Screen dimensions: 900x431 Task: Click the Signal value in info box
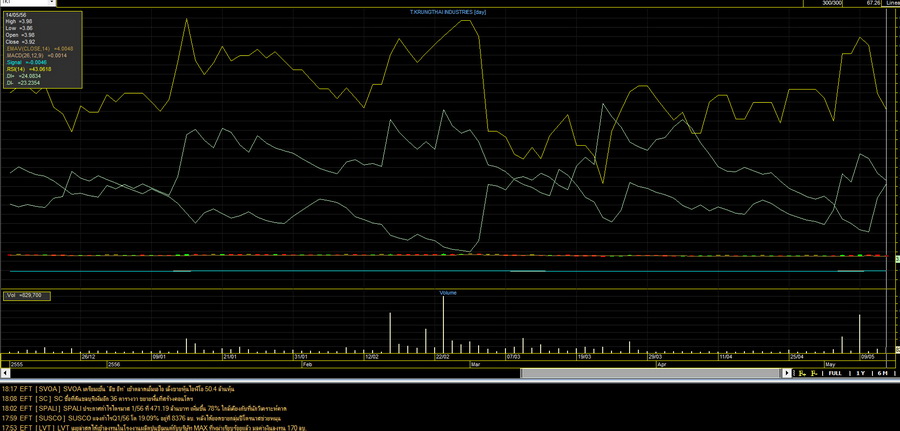25,62
